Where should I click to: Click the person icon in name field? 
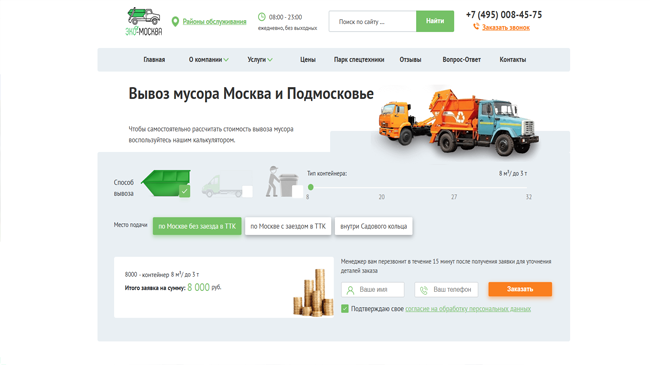coord(350,290)
